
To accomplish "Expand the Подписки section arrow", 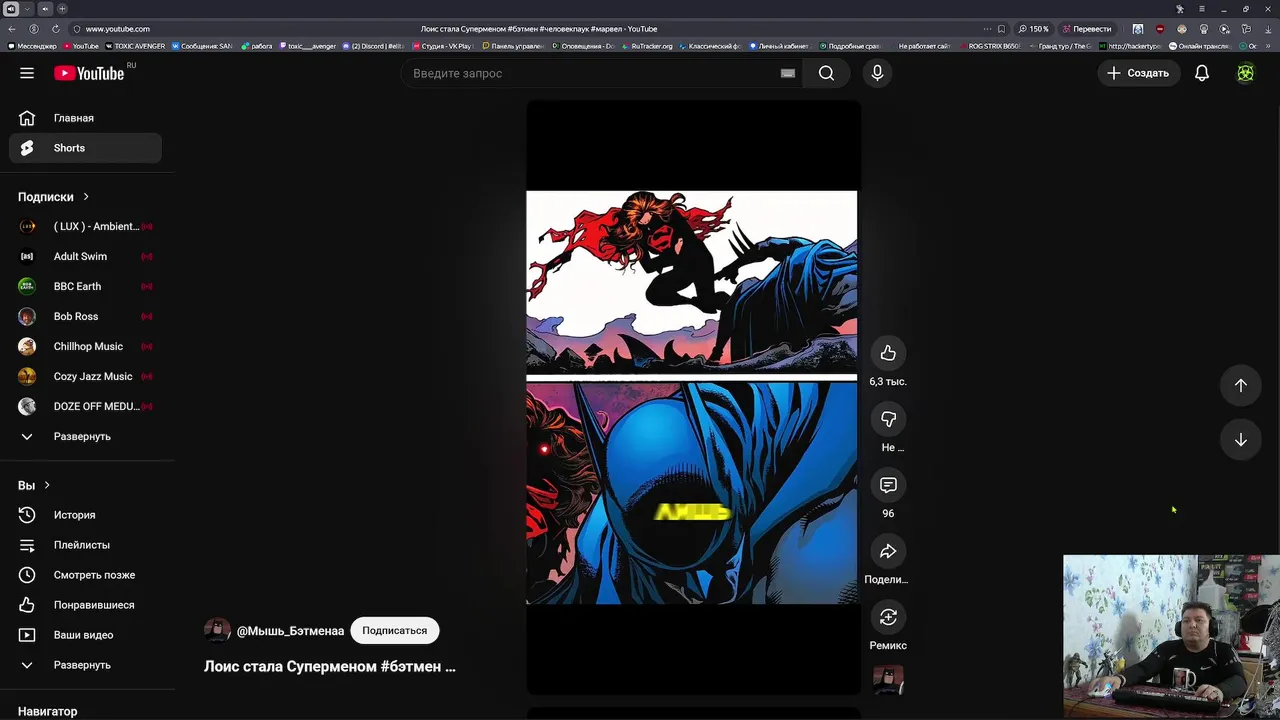I will pyautogui.click(x=86, y=197).
